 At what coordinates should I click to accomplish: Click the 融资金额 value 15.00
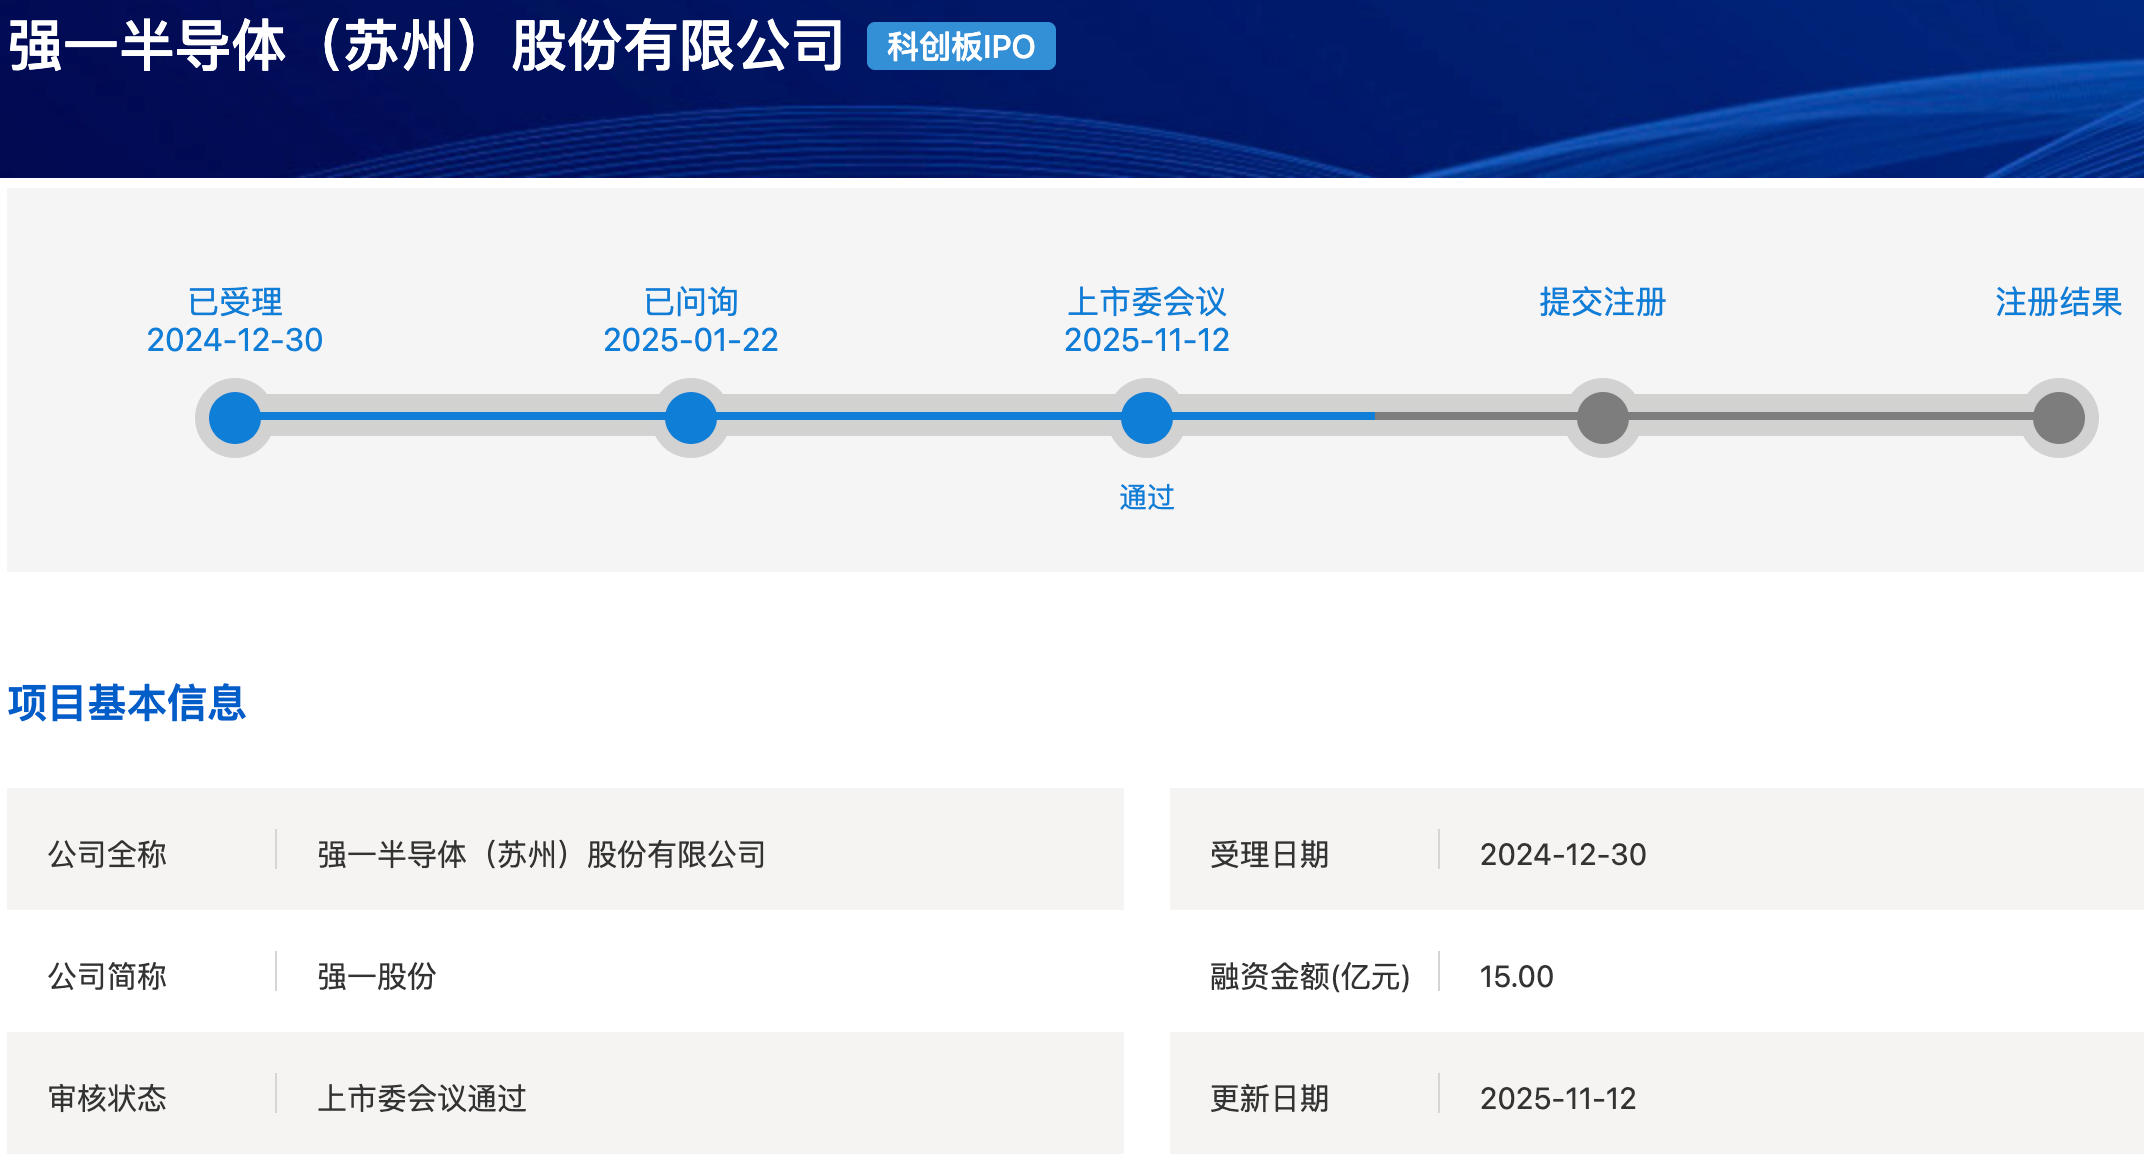click(1516, 976)
